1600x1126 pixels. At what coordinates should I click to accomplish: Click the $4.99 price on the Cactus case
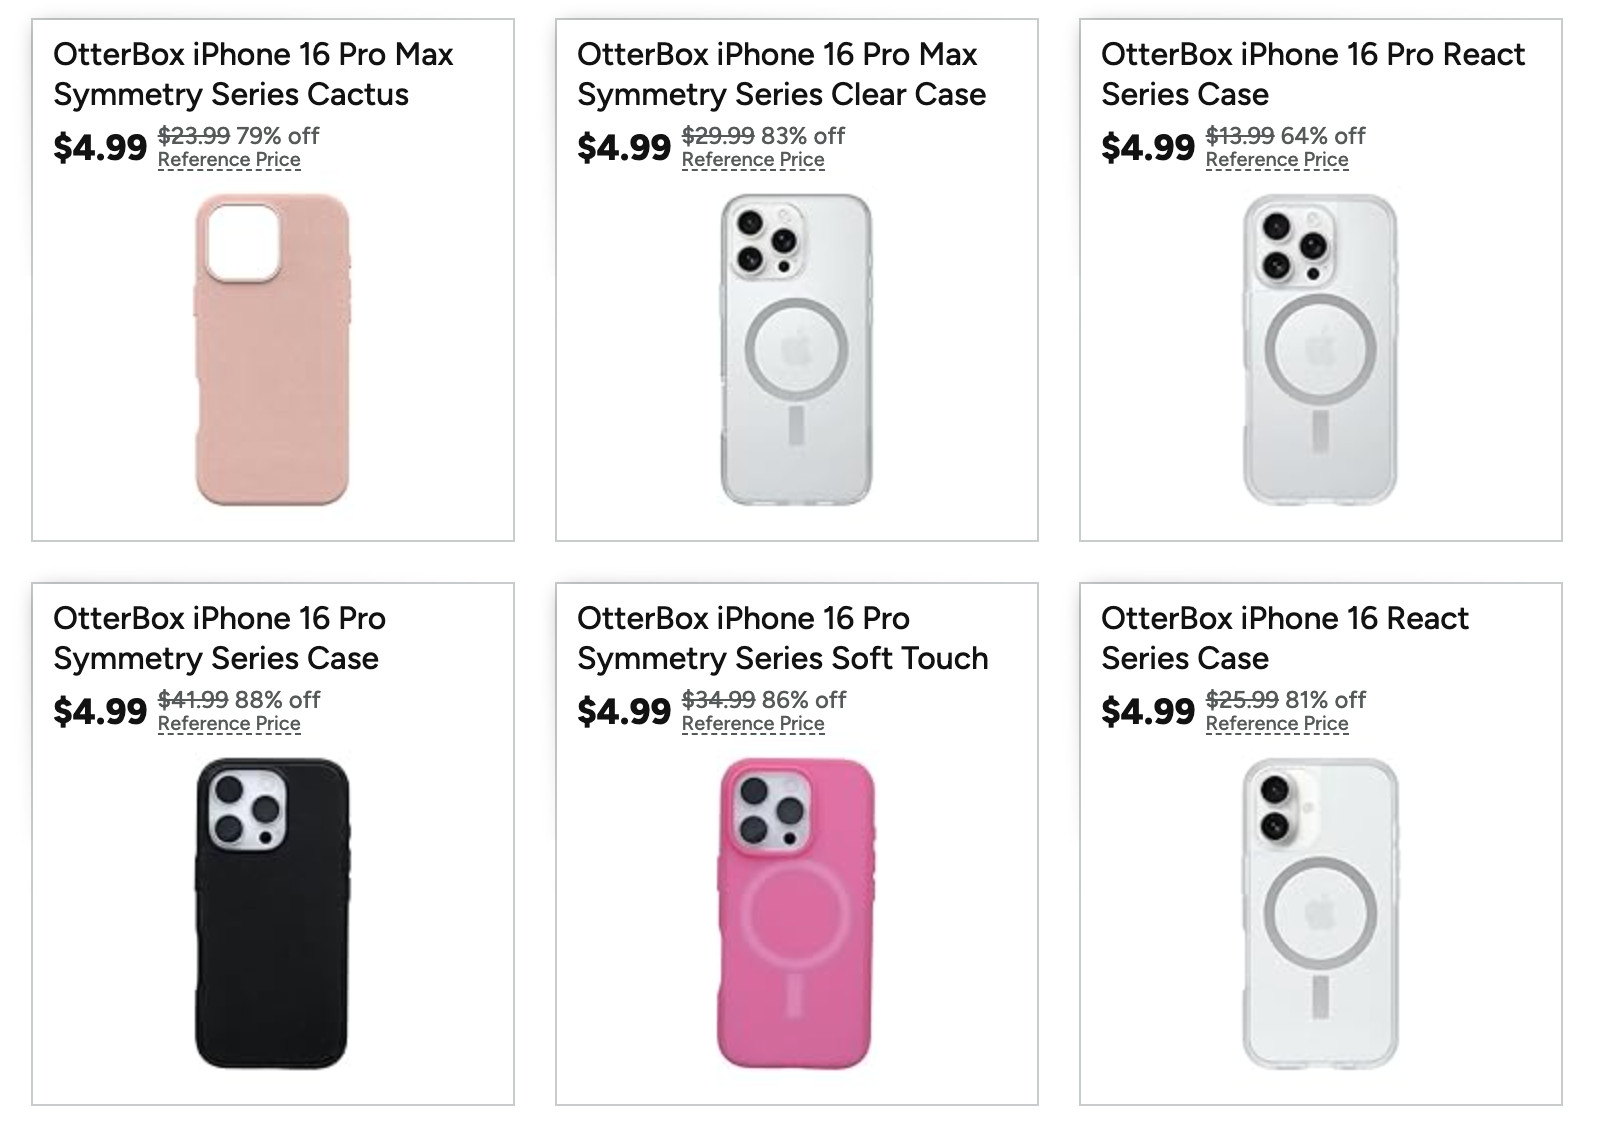100,148
